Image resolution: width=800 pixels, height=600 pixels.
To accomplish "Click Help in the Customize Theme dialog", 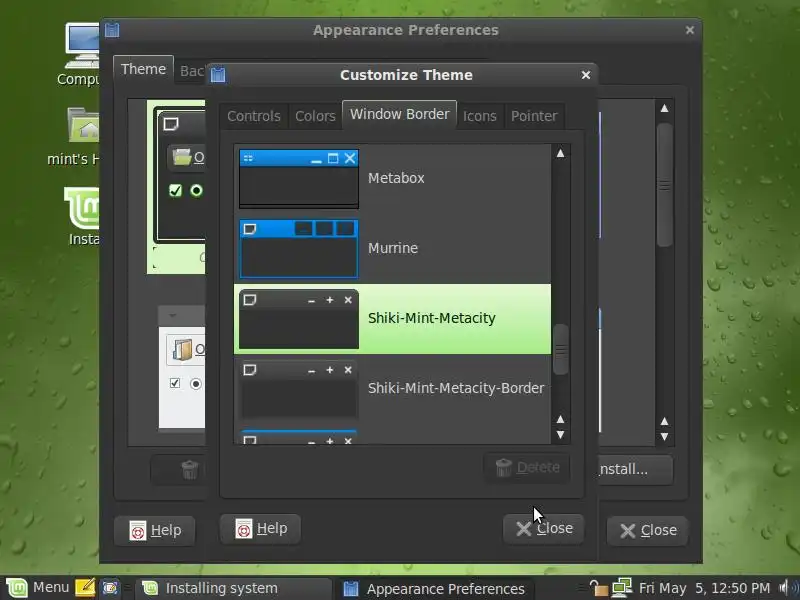I will (x=260, y=529).
